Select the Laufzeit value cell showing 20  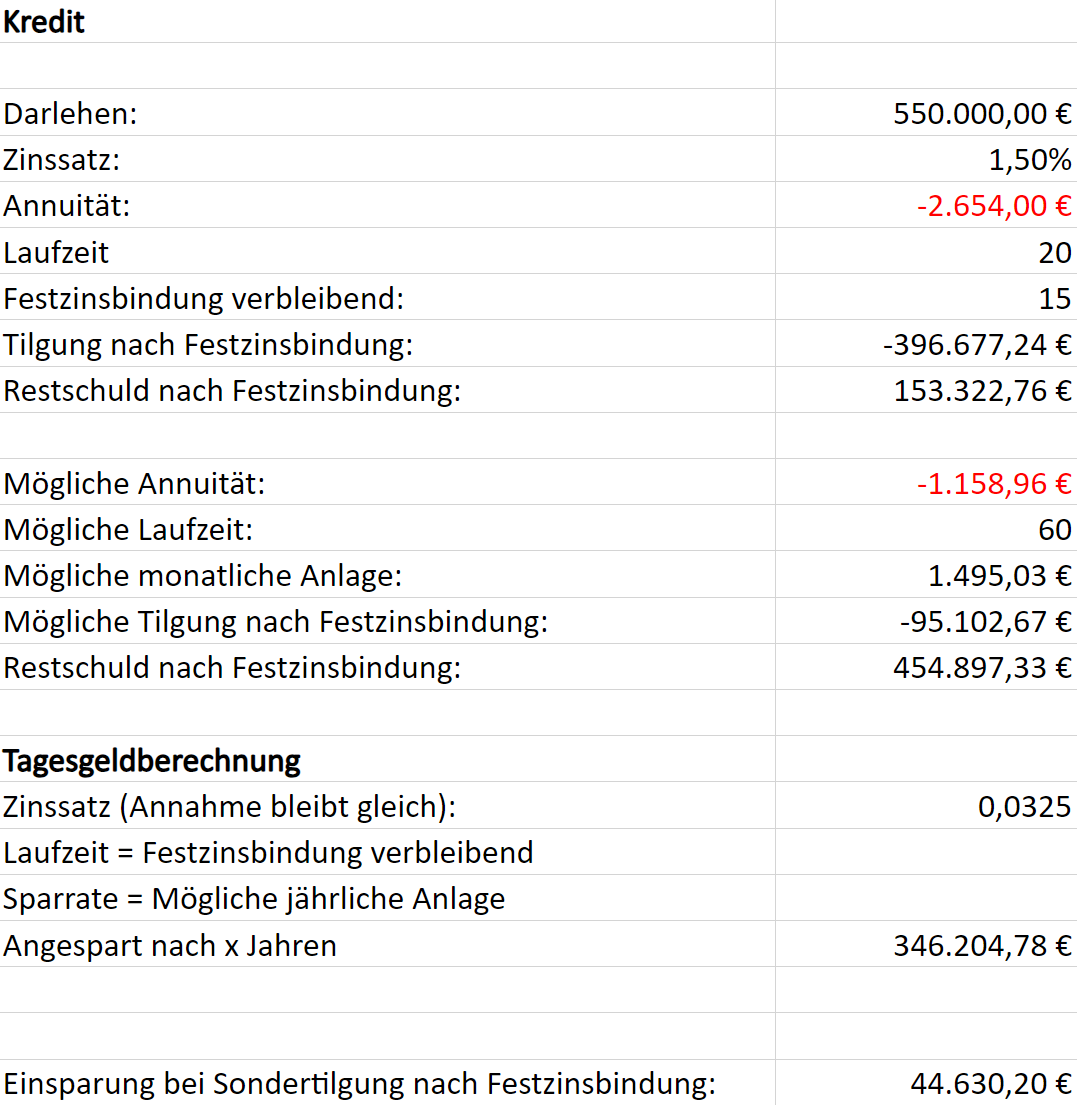click(1054, 252)
